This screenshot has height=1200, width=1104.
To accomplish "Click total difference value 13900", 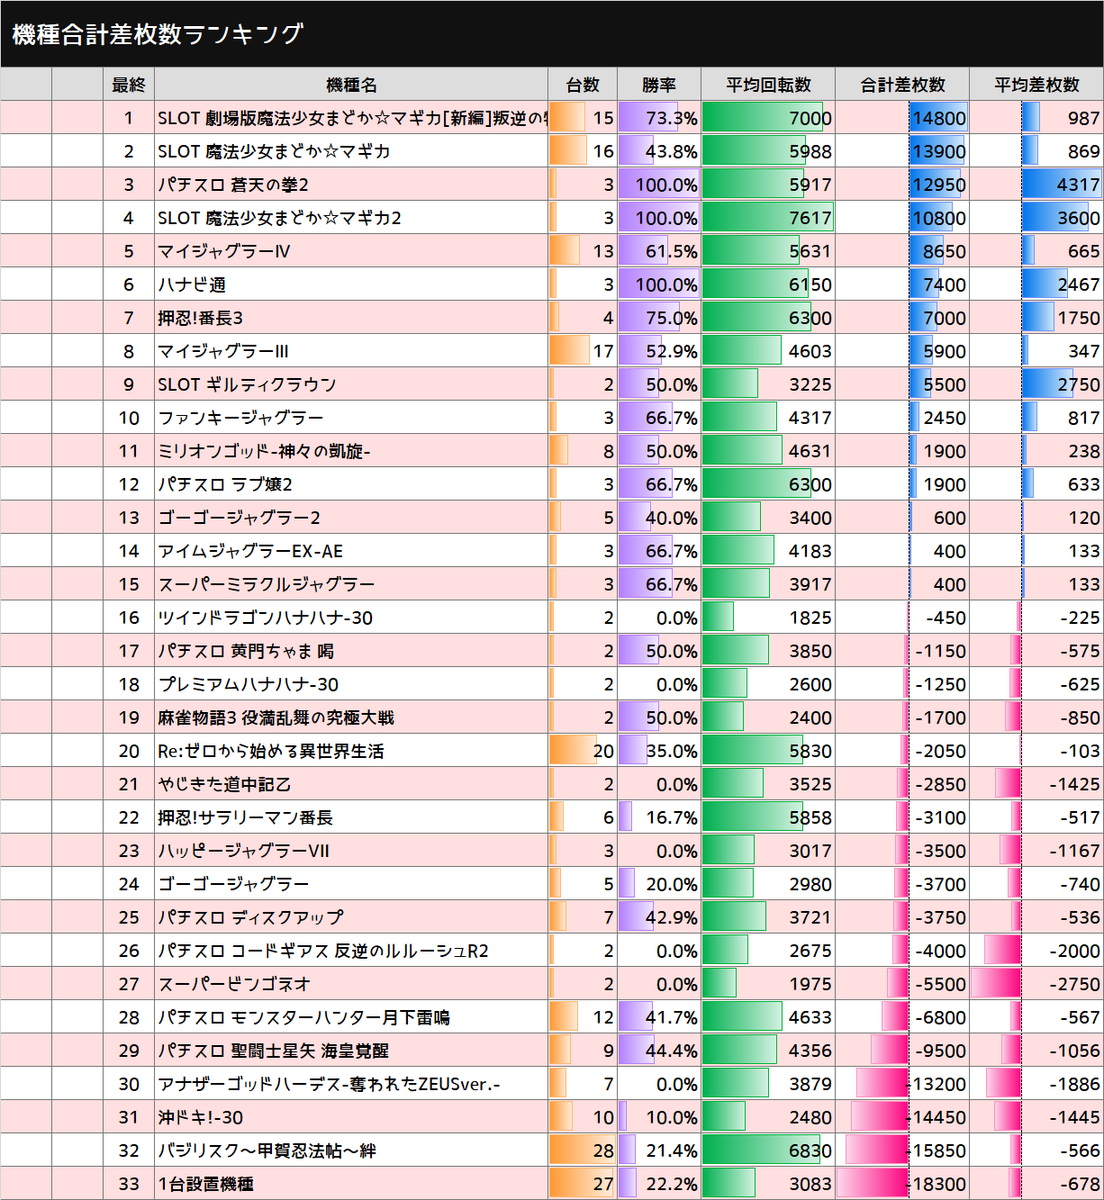I will (x=939, y=151).
